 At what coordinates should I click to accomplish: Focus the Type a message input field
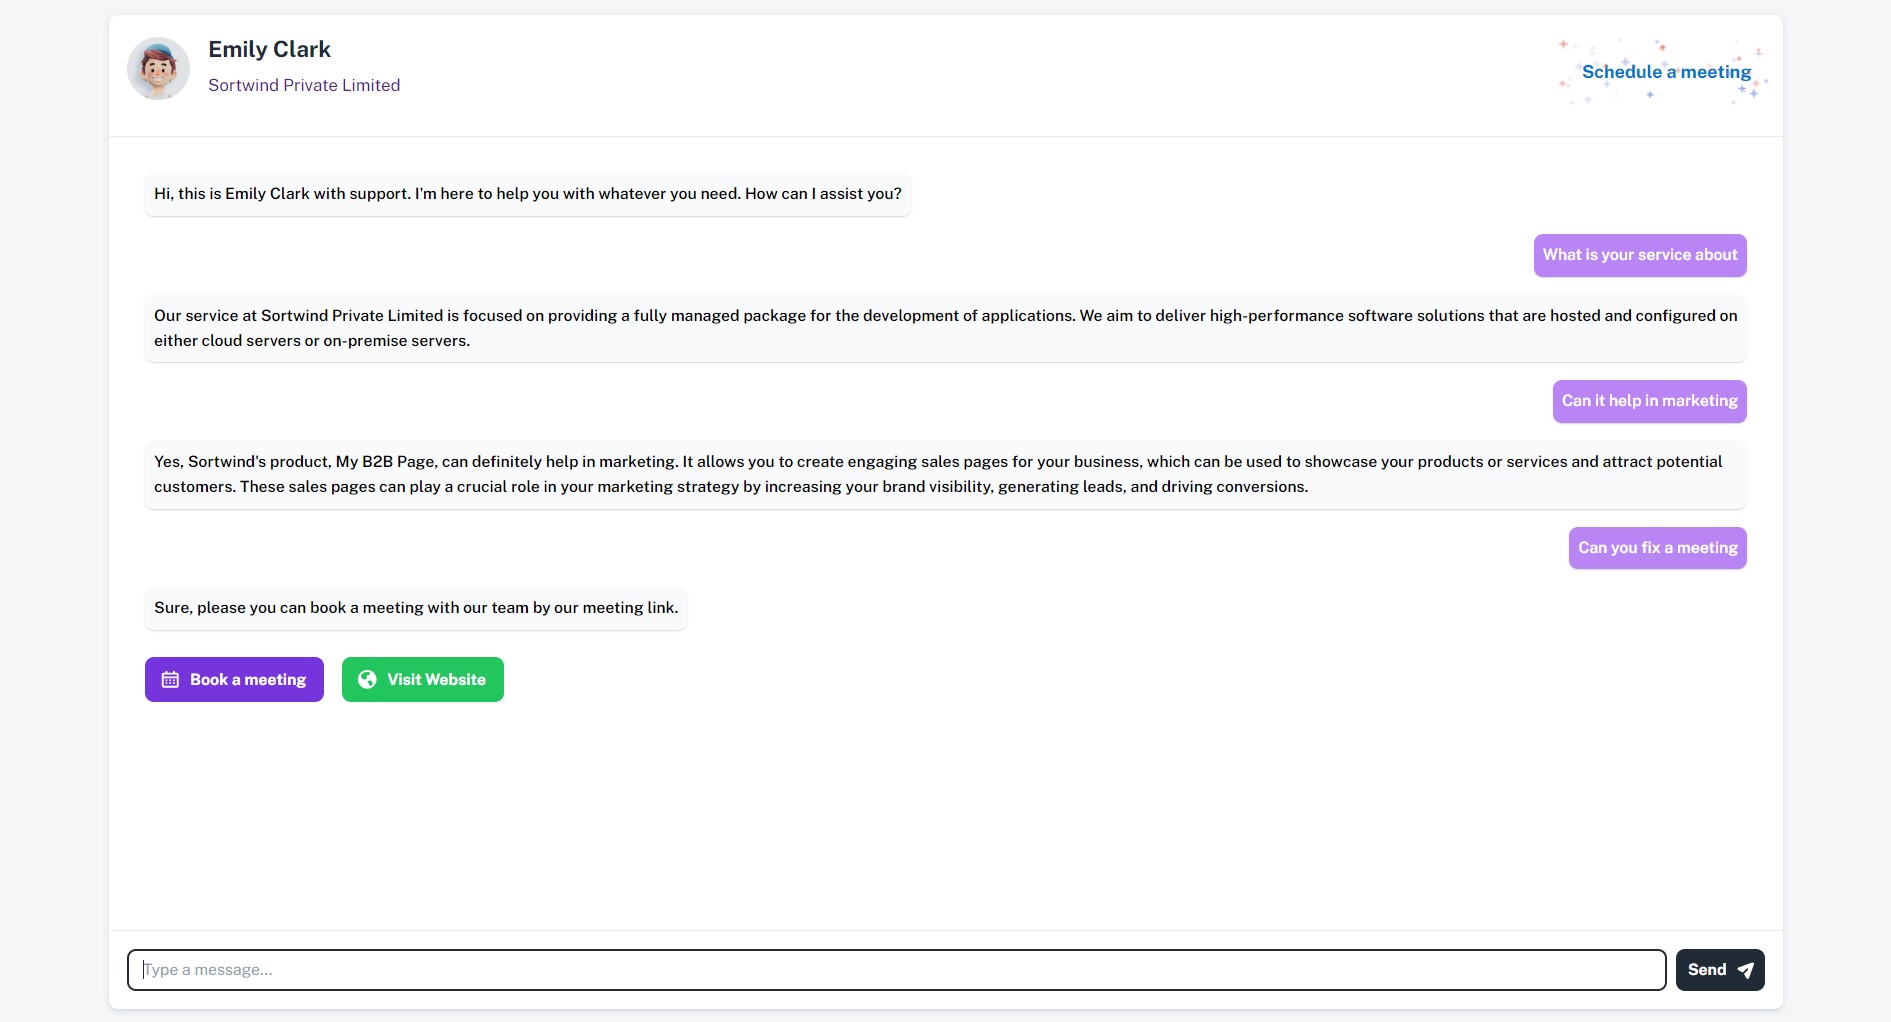(896, 970)
